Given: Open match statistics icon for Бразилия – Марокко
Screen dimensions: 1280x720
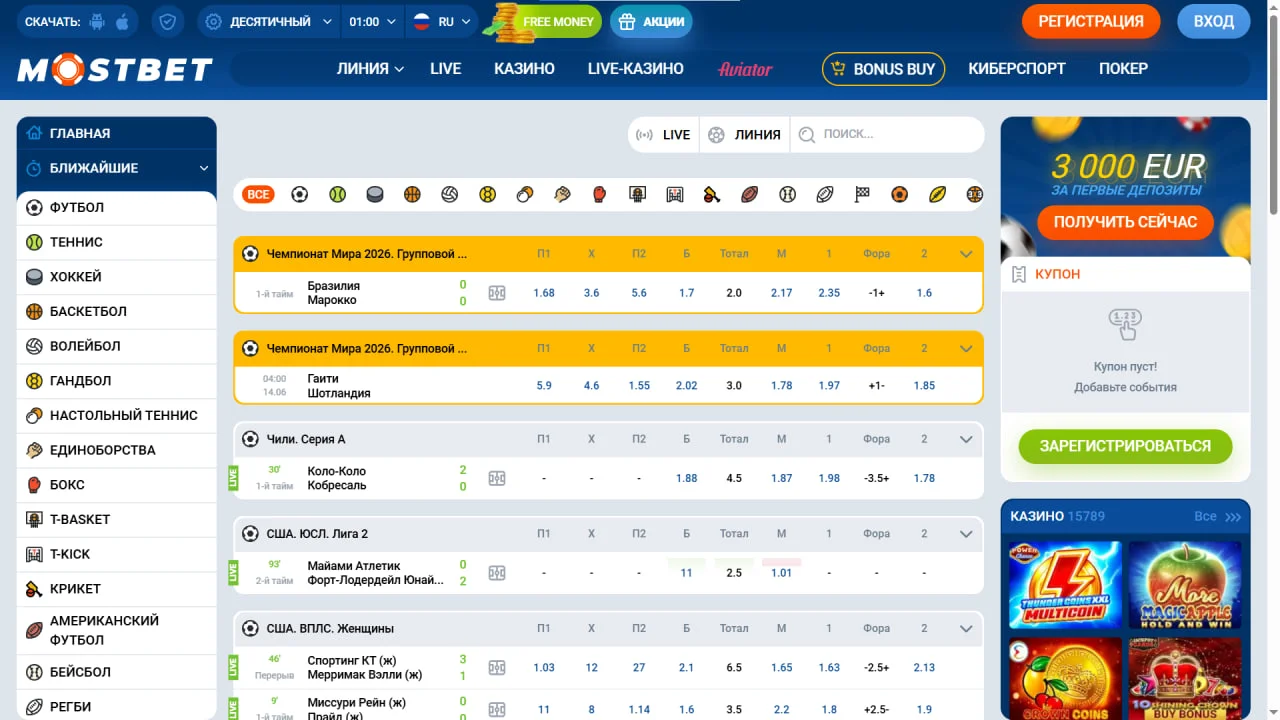Looking at the screenshot, I should tap(497, 293).
